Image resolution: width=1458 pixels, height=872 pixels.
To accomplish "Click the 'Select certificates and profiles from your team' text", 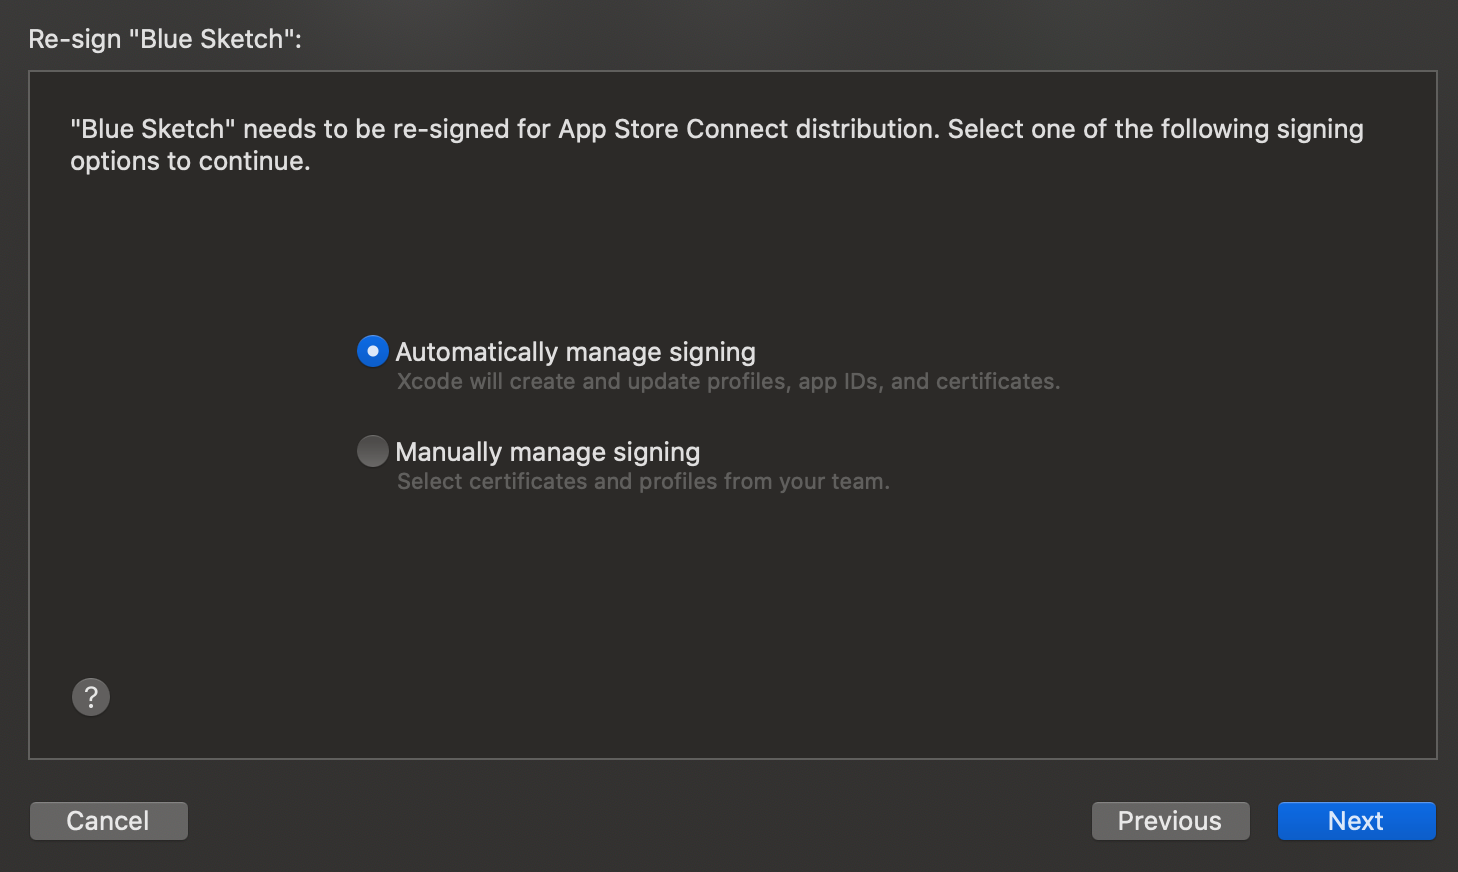I will (643, 482).
